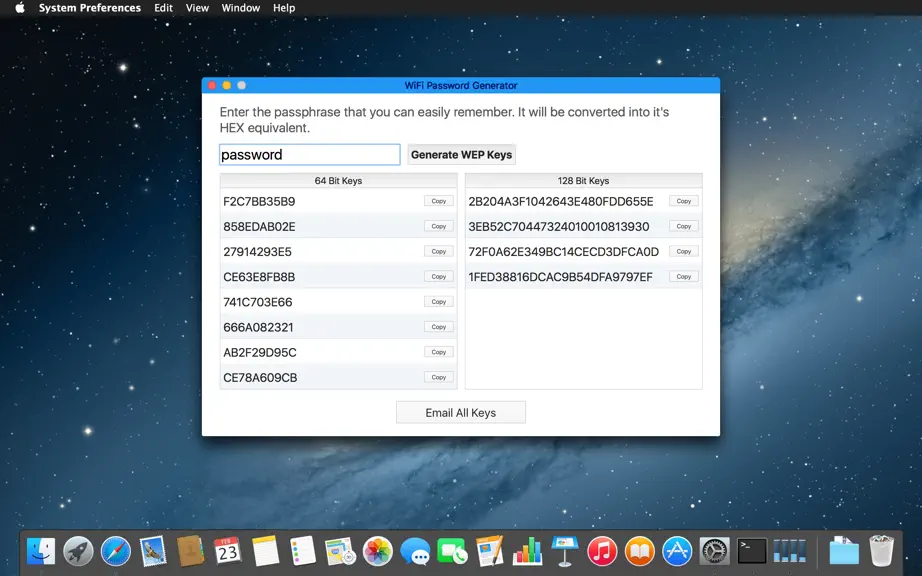Open the App Store dock icon
Viewport: 922px width, 576px height.
[677, 551]
